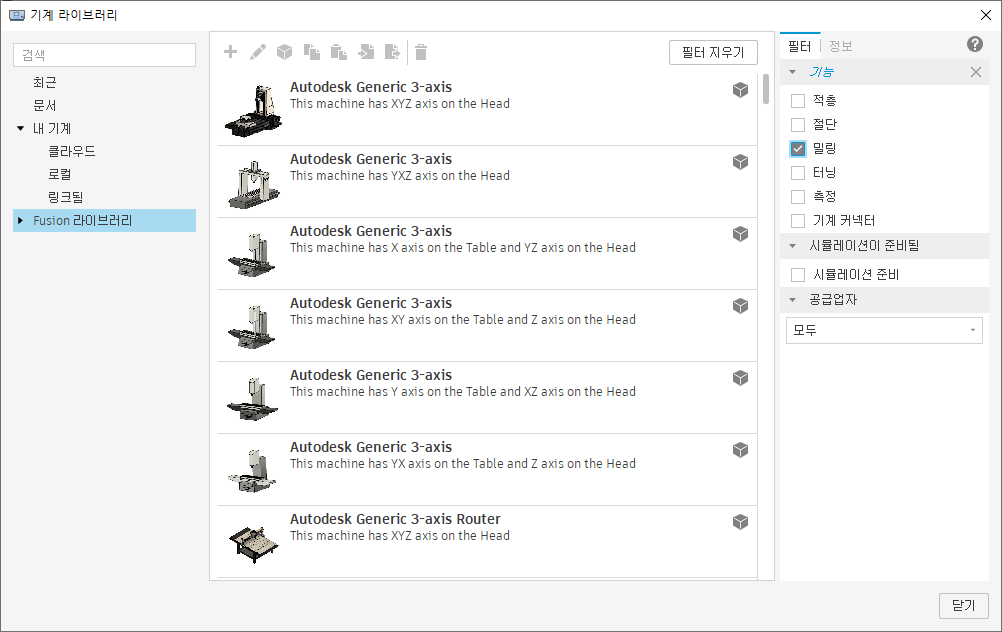Click the 검색 search field
1002x632 pixels.
pos(104,55)
